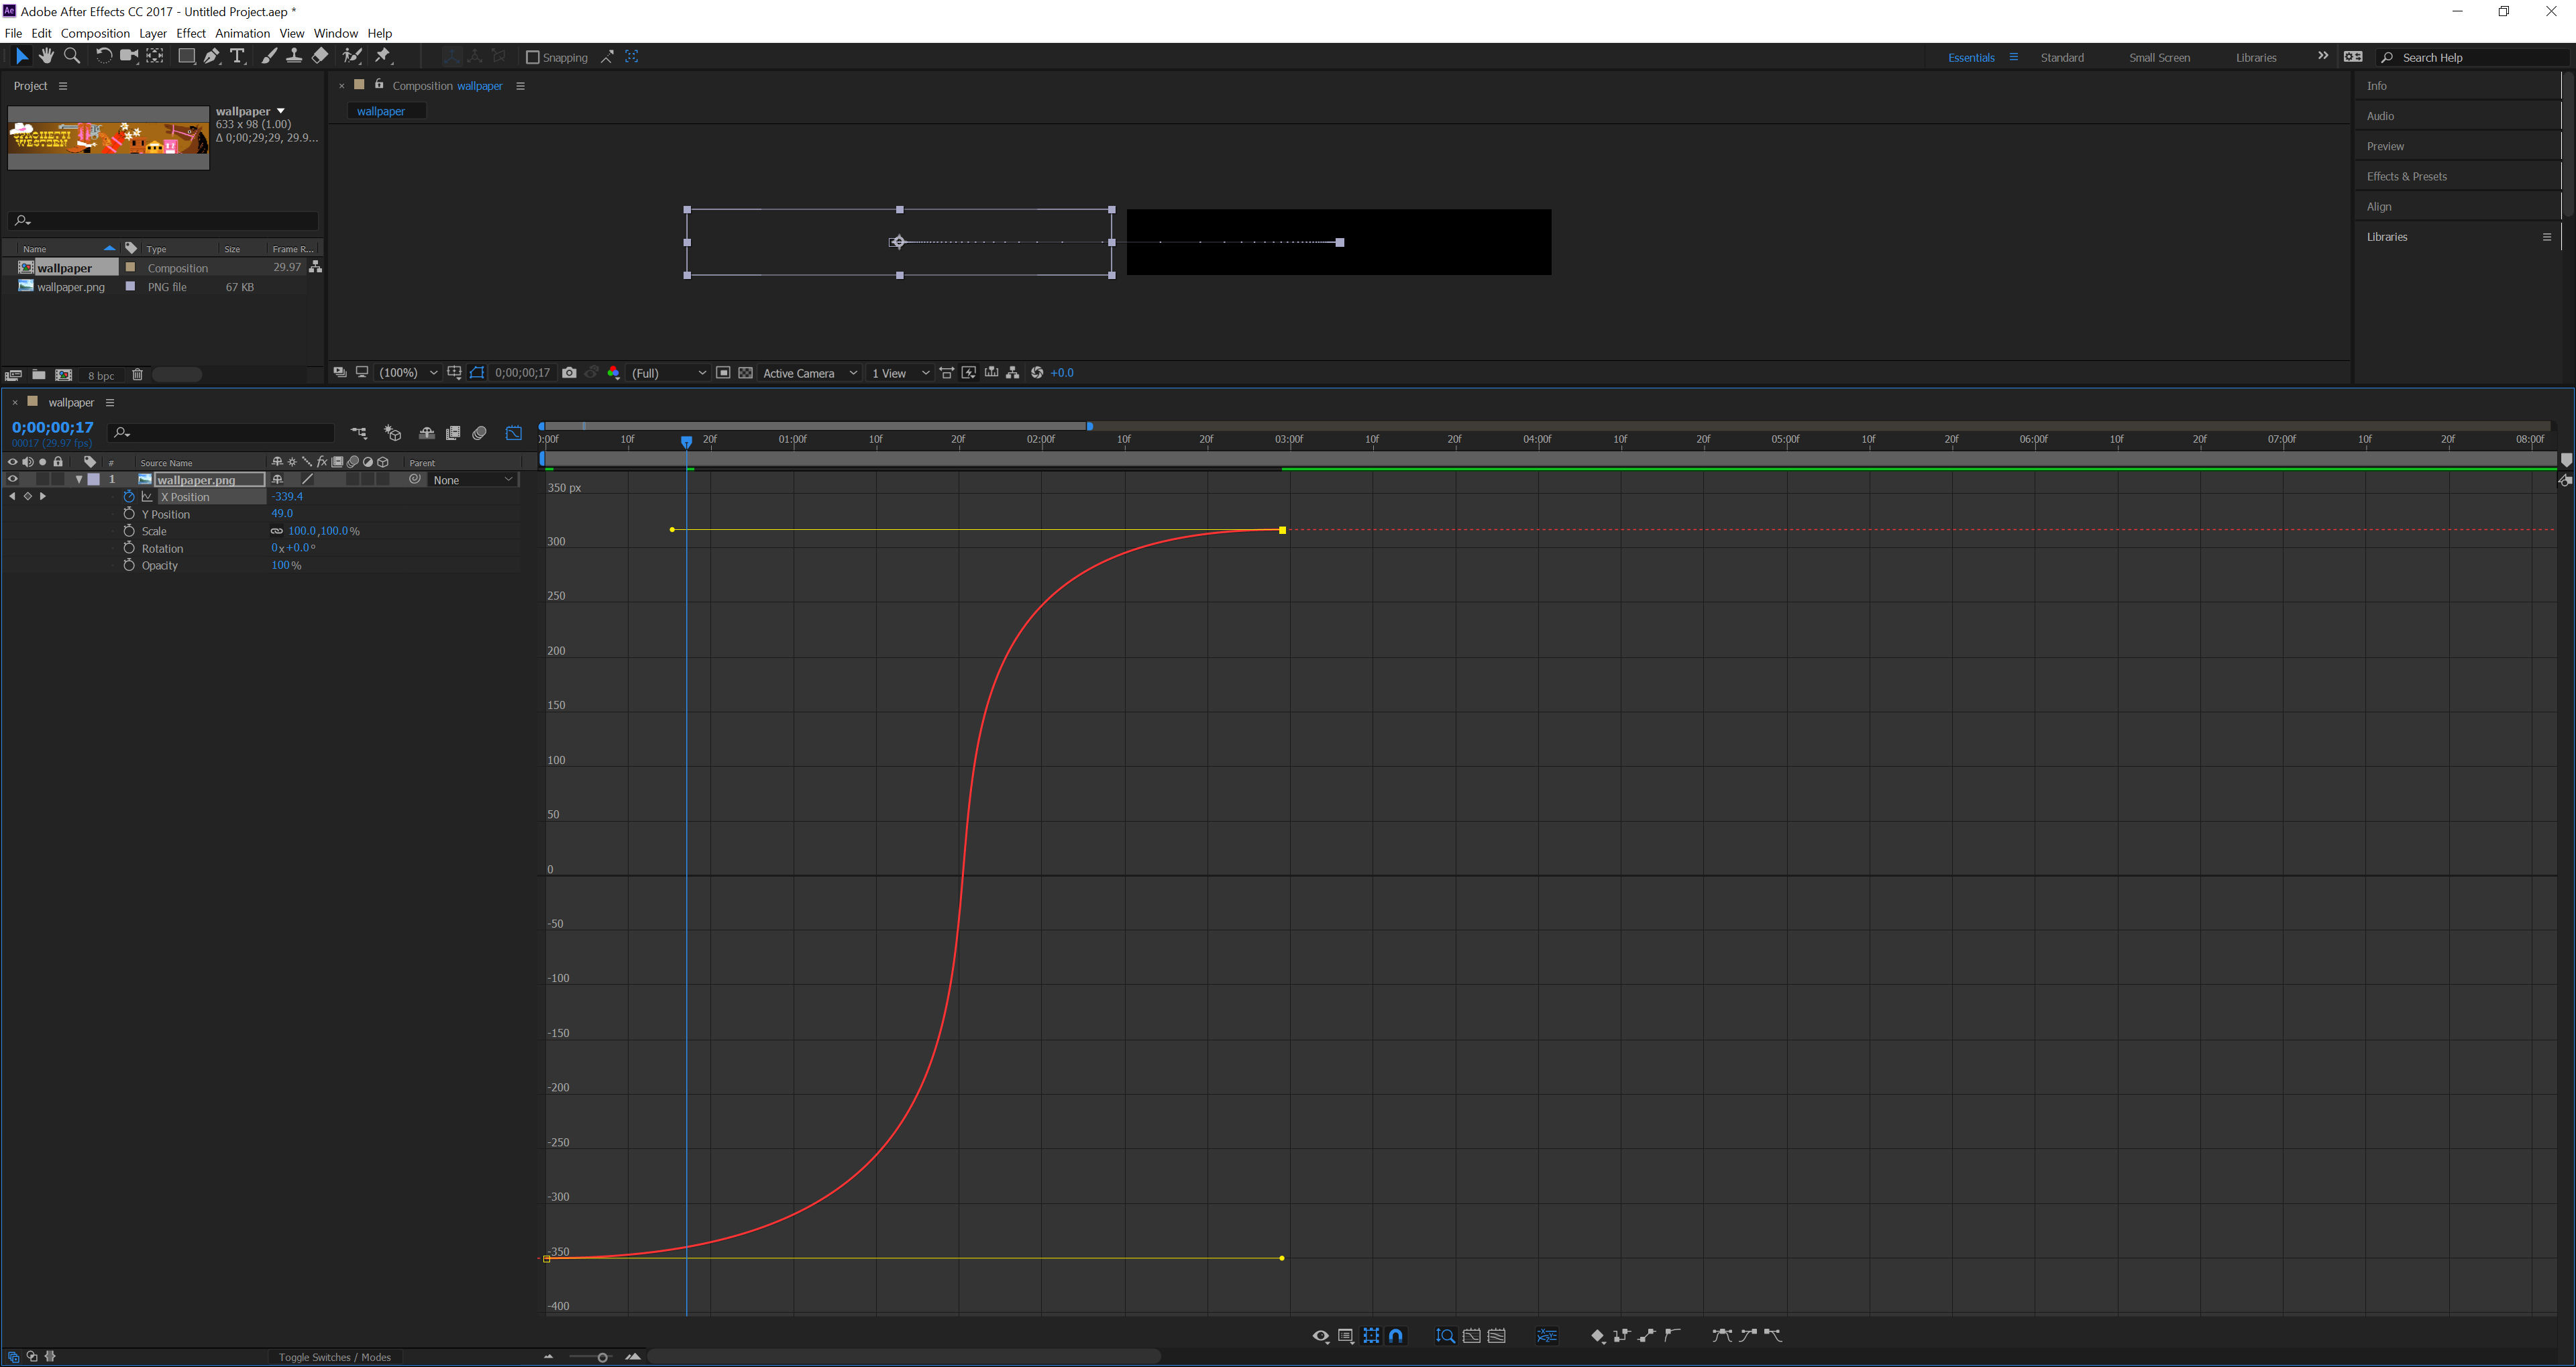
Task: Toggle the Rotation stopwatch
Action: click(x=129, y=548)
